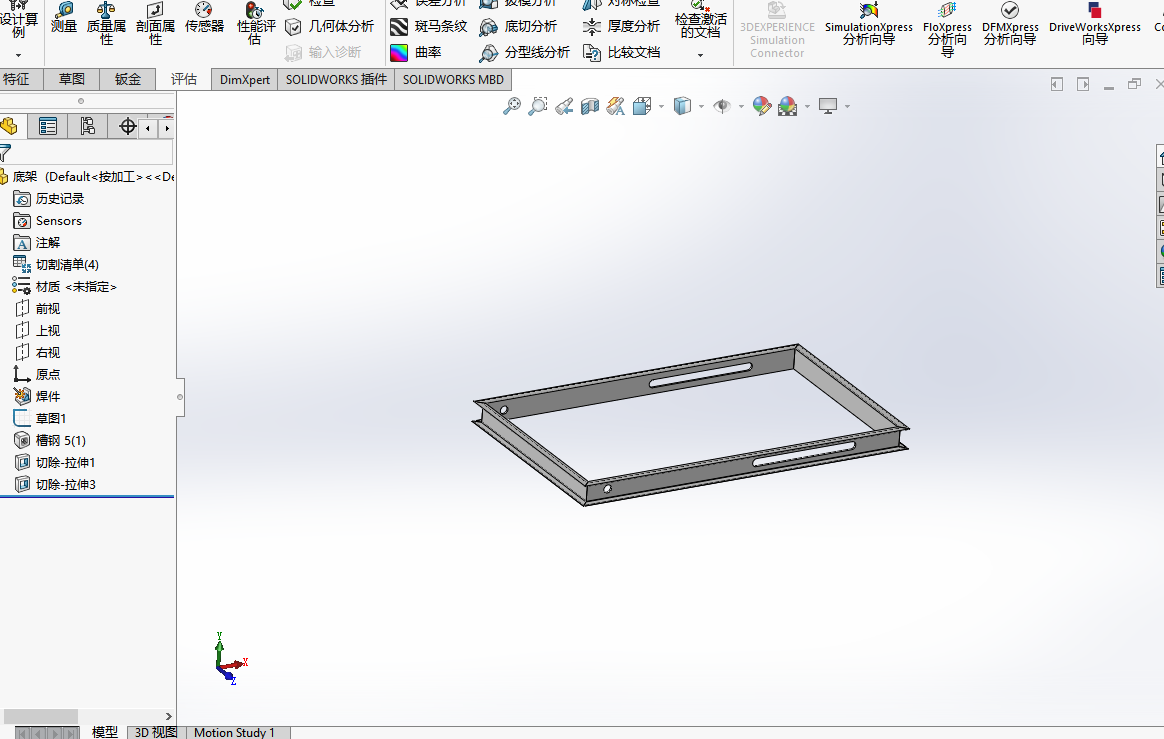The image size is (1164, 739).
Task: Click the right arrow of manager tabs
Action: point(166,128)
